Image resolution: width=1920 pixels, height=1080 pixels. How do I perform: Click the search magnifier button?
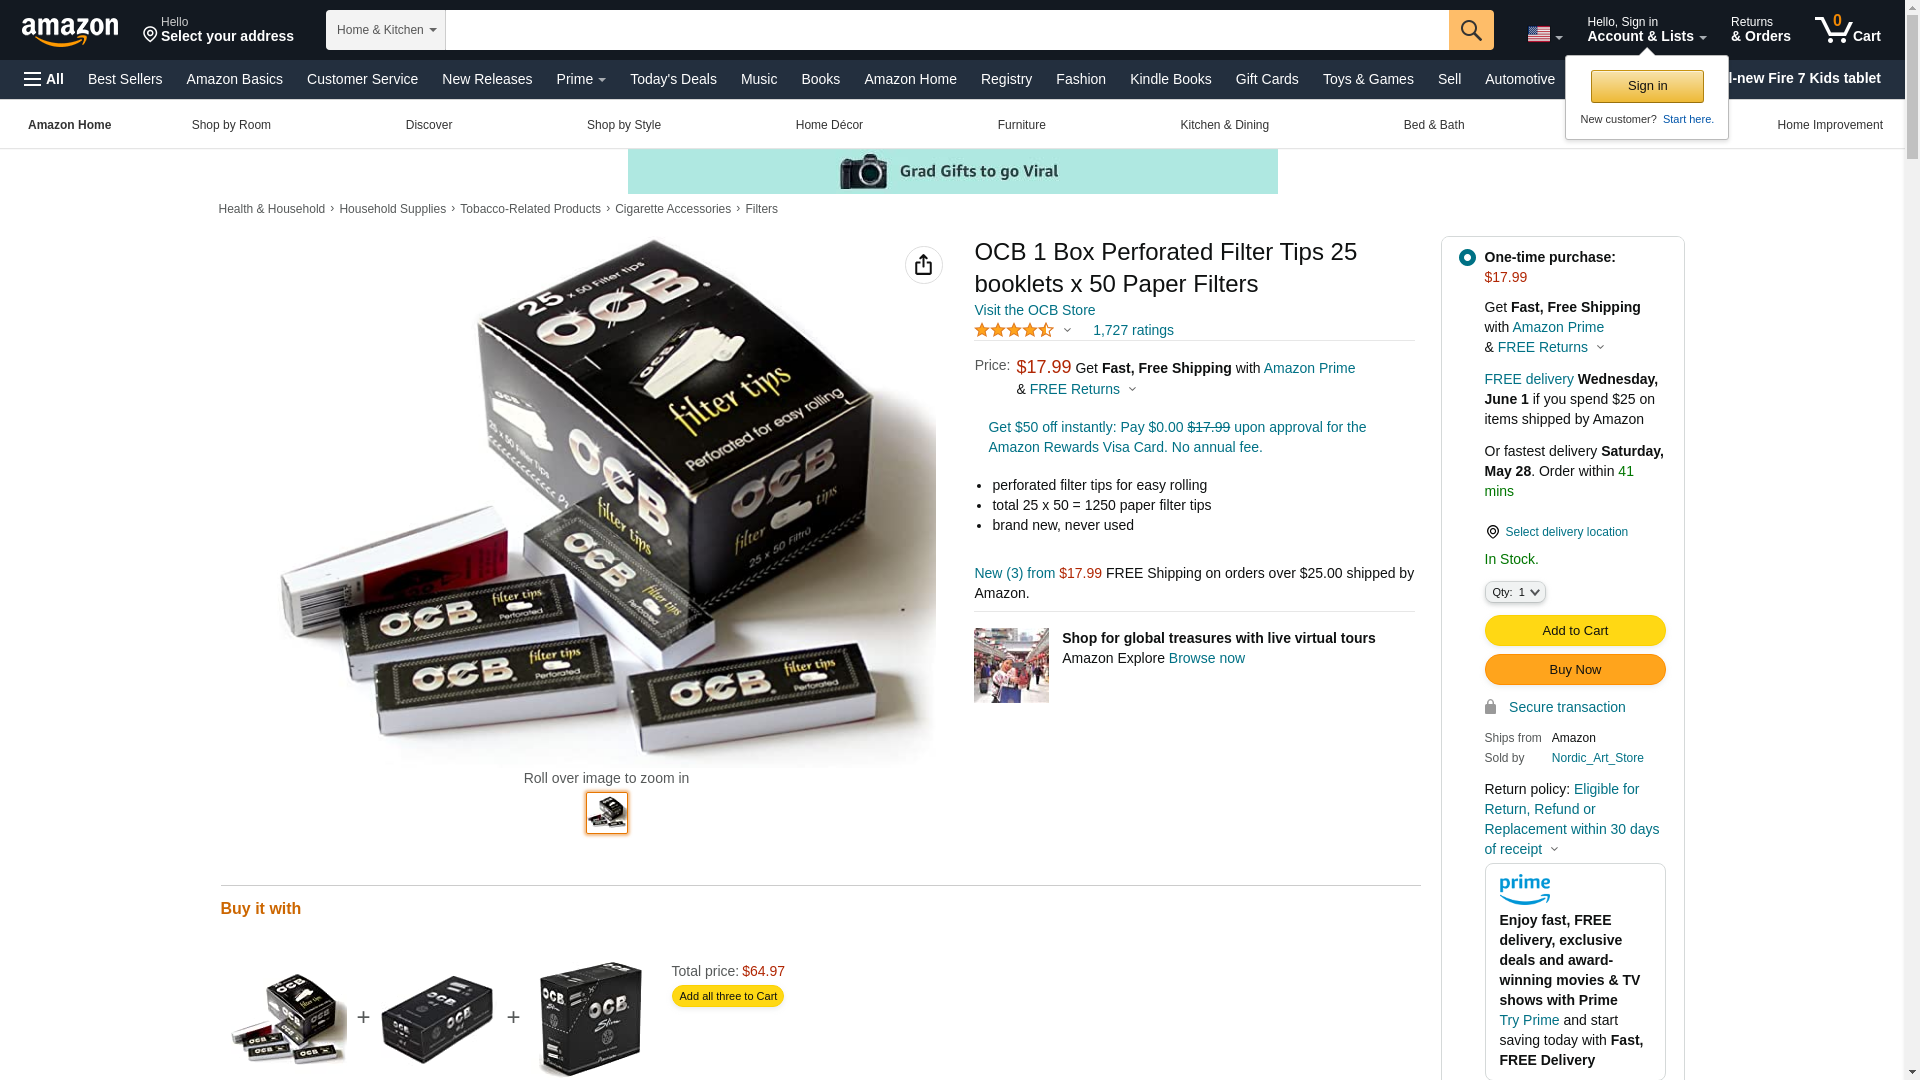1471,30
